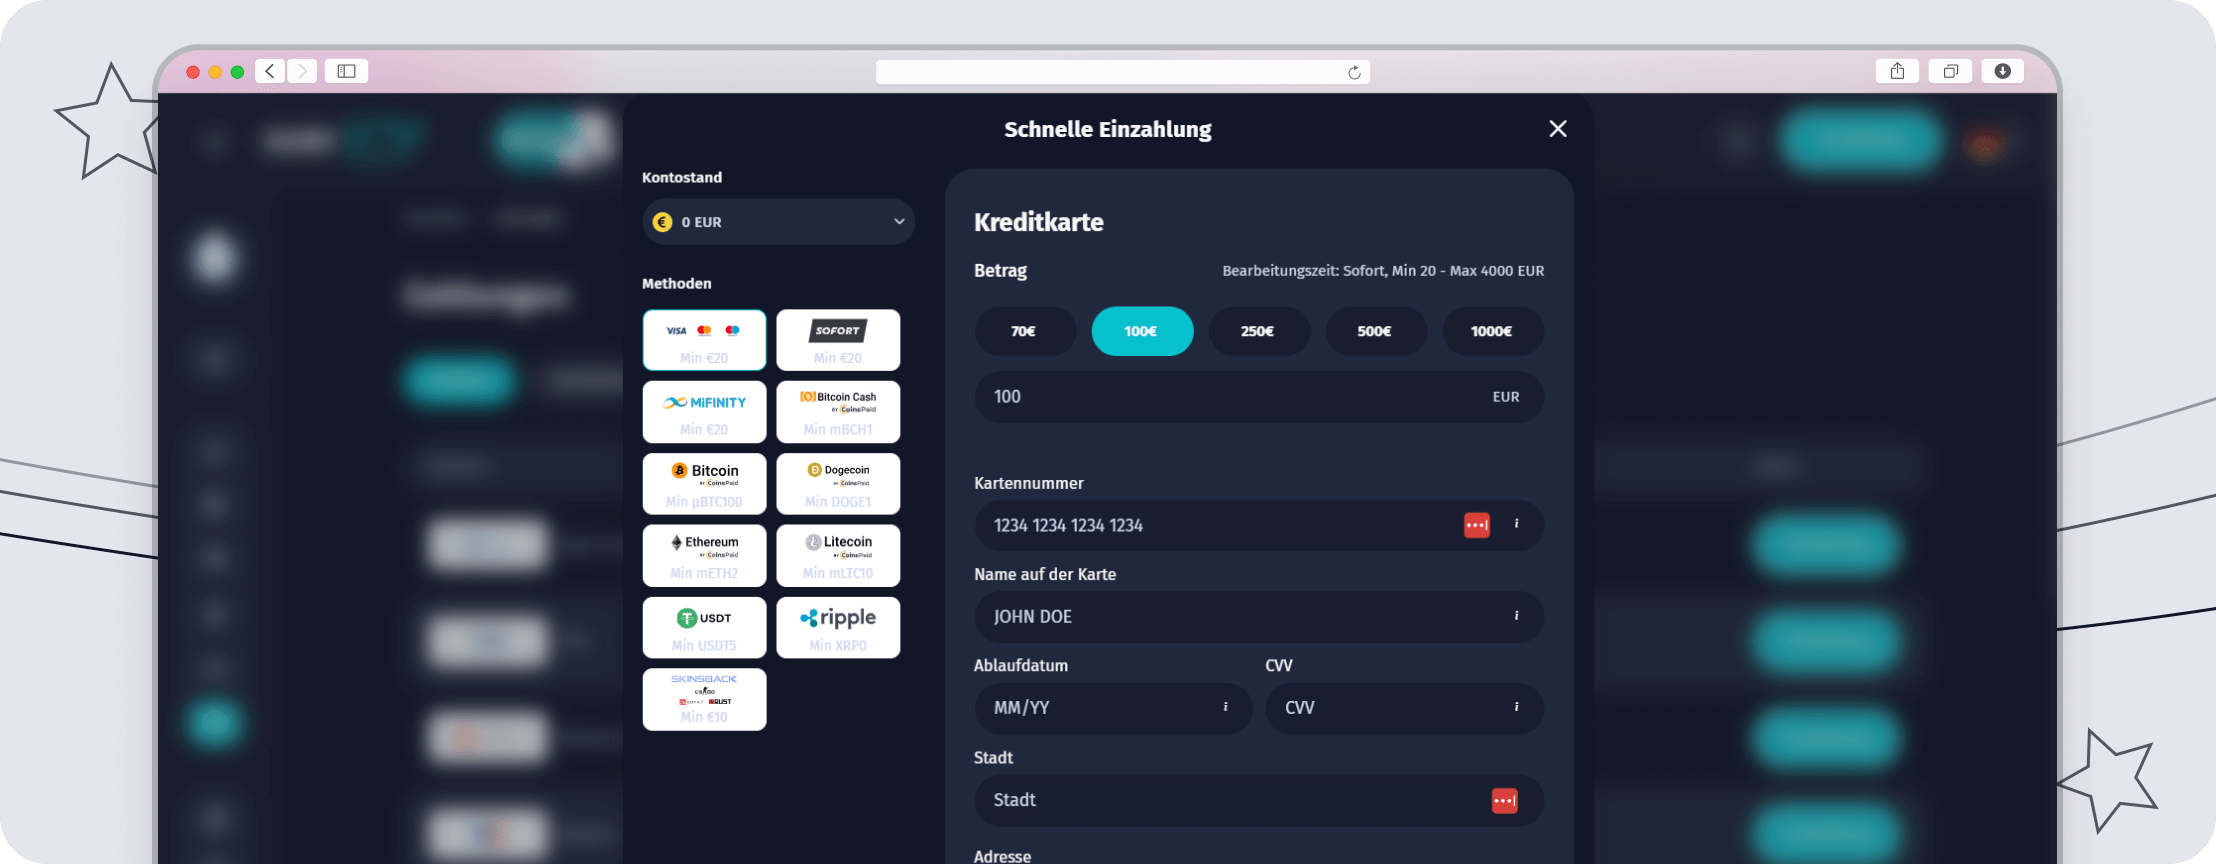Image resolution: width=2216 pixels, height=864 pixels.
Task: Open the info icon in Kartennummer field
Action: point(1516,524)
